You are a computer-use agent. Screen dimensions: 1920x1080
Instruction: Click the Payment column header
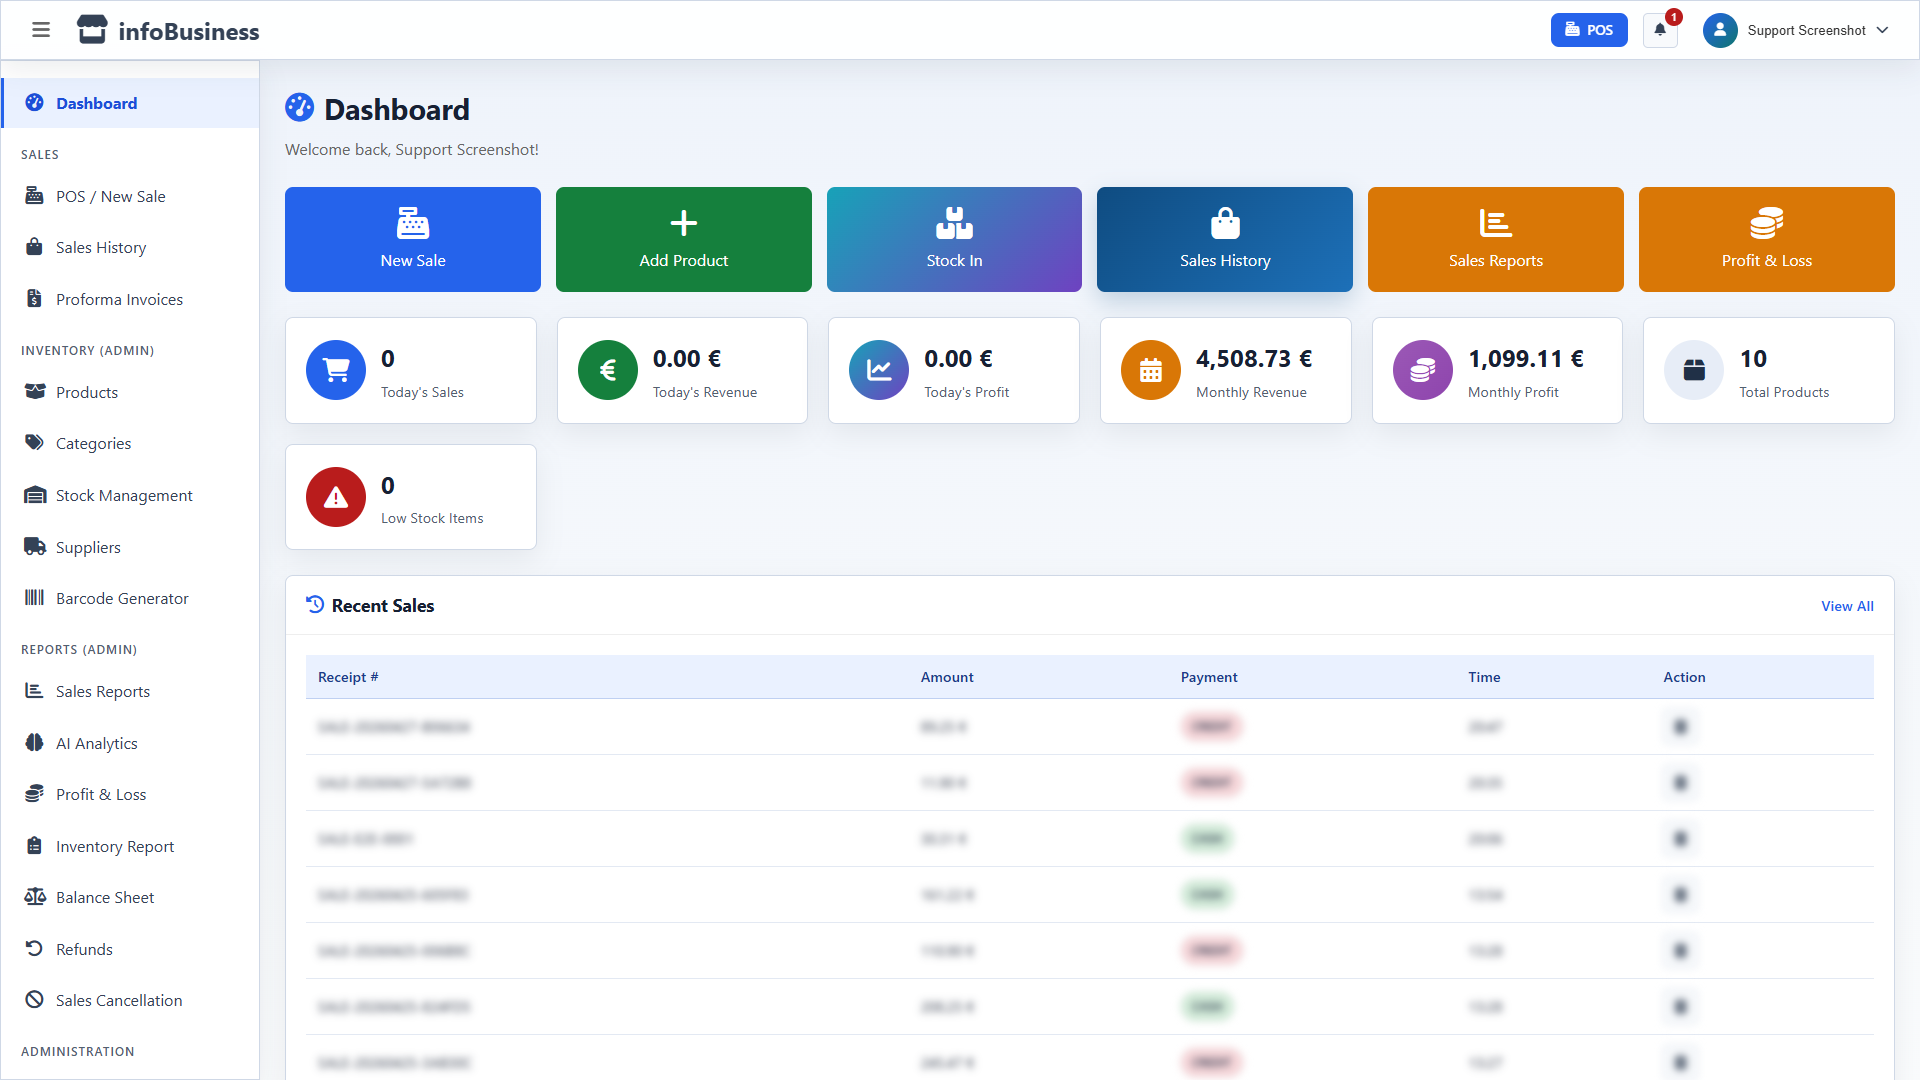pyautogui.click(x=1209, y=677)
